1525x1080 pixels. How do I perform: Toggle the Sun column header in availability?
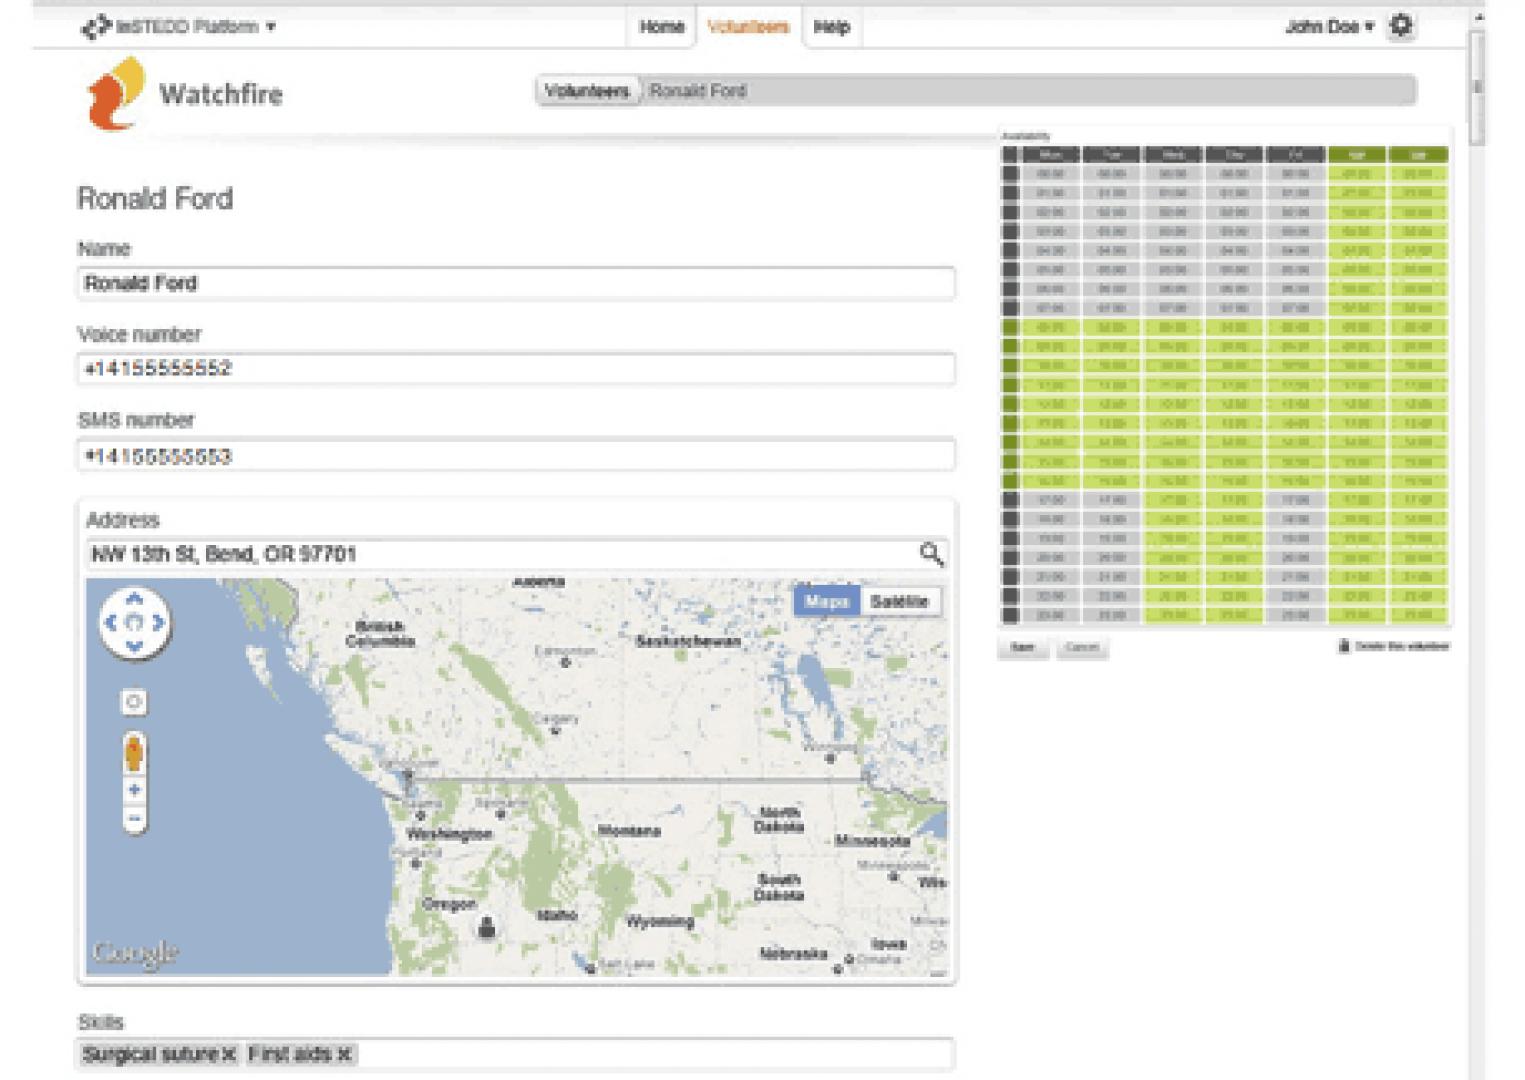pyautogui.click(x=1418, y=155)
